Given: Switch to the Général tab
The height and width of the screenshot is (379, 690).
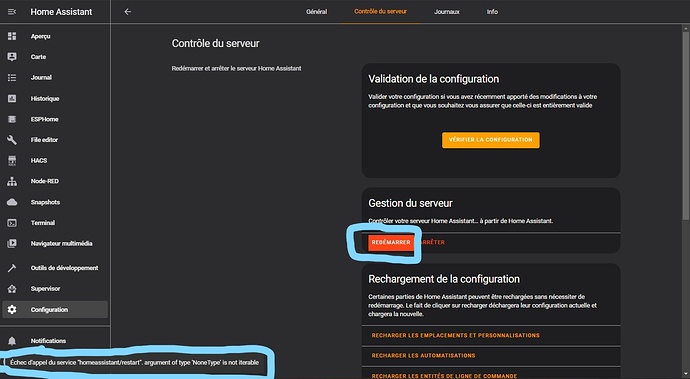Looking at the screenshot, I should click(316, 12).
